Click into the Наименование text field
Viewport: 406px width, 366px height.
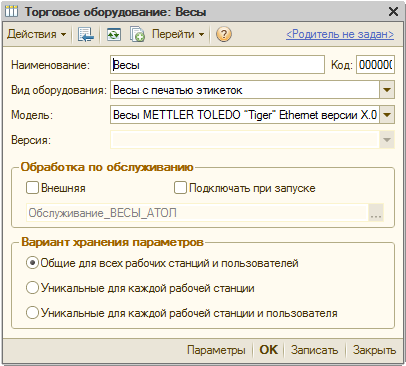(217, 65)
